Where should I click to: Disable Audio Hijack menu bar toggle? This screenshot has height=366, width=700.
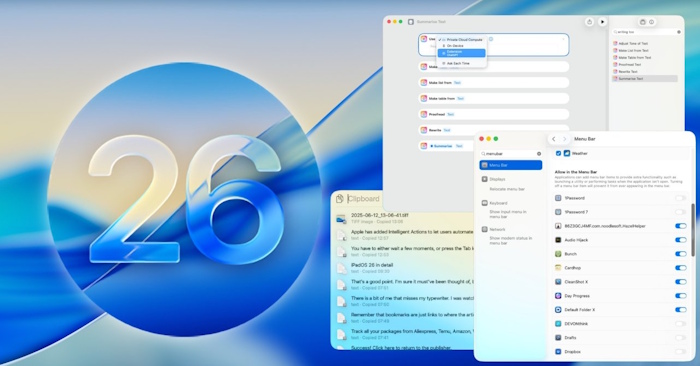pos(680,240)
